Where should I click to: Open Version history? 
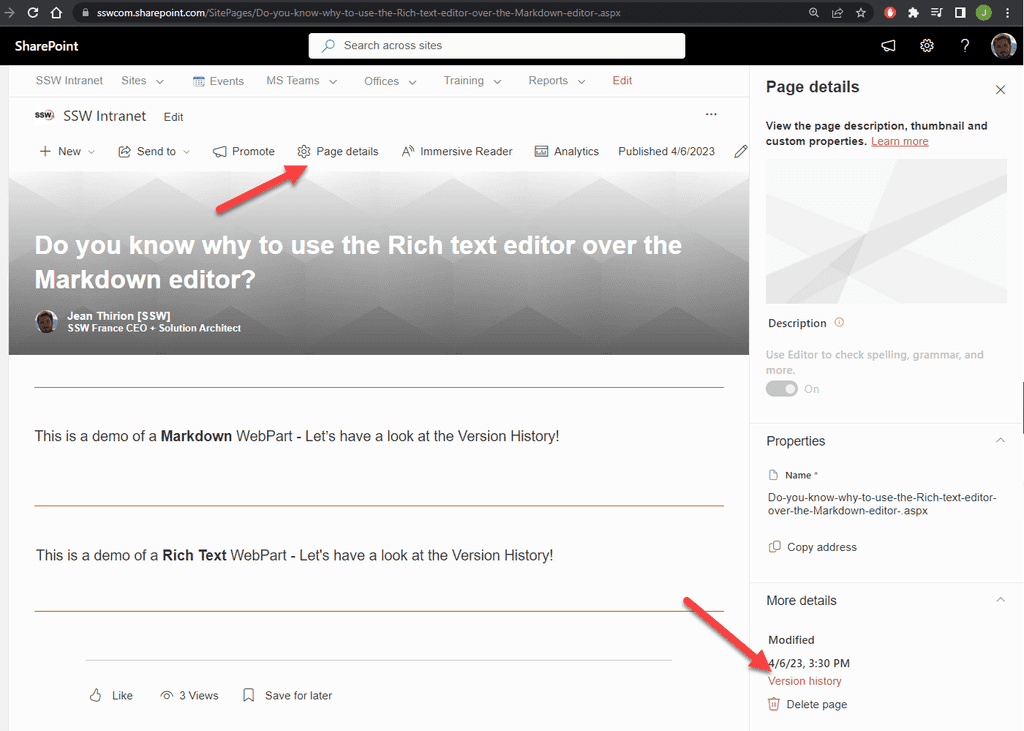pos(804,680)
